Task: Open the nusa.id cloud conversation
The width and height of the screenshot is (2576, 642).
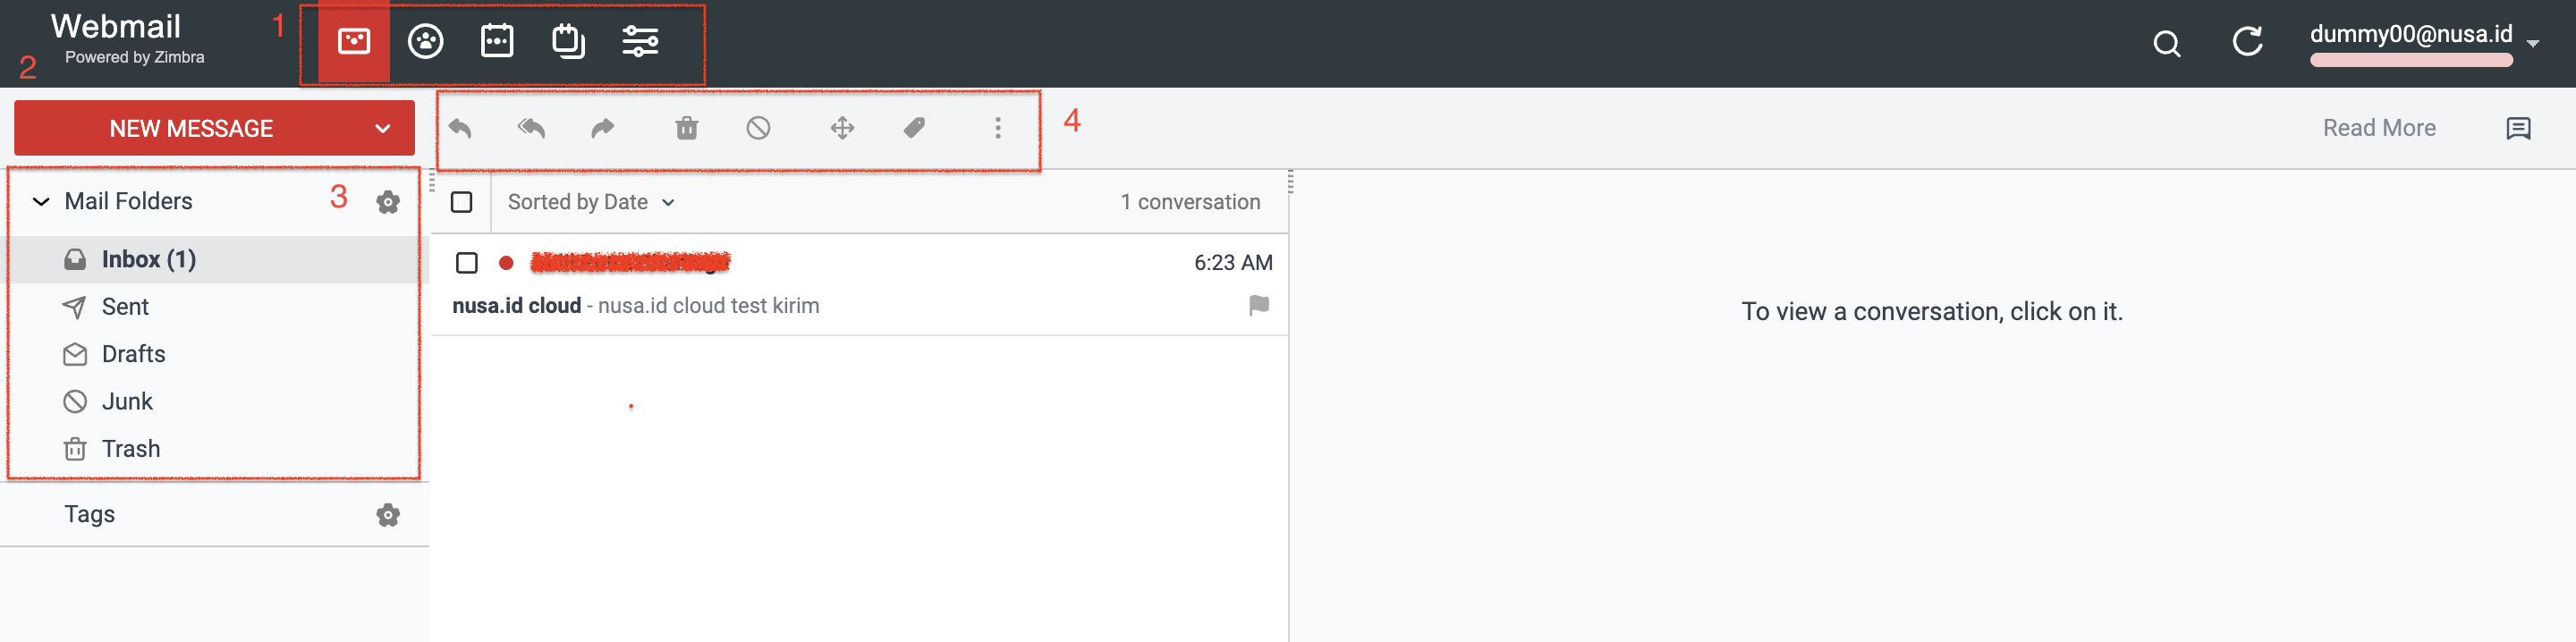Action: coord(859,285)
